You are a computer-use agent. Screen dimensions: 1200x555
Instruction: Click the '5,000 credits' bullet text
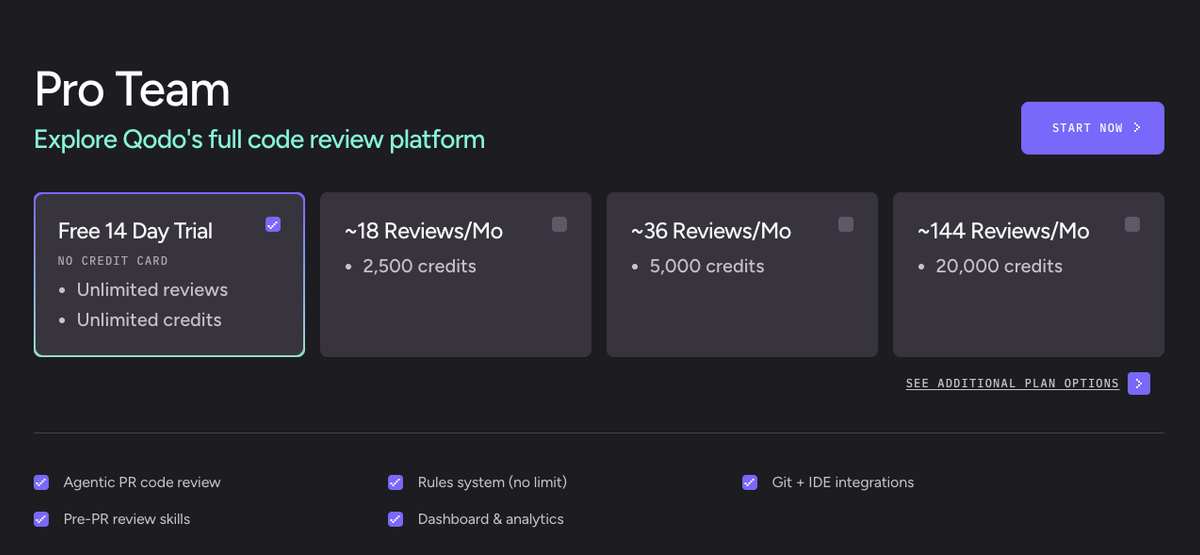tap(707, 266)
